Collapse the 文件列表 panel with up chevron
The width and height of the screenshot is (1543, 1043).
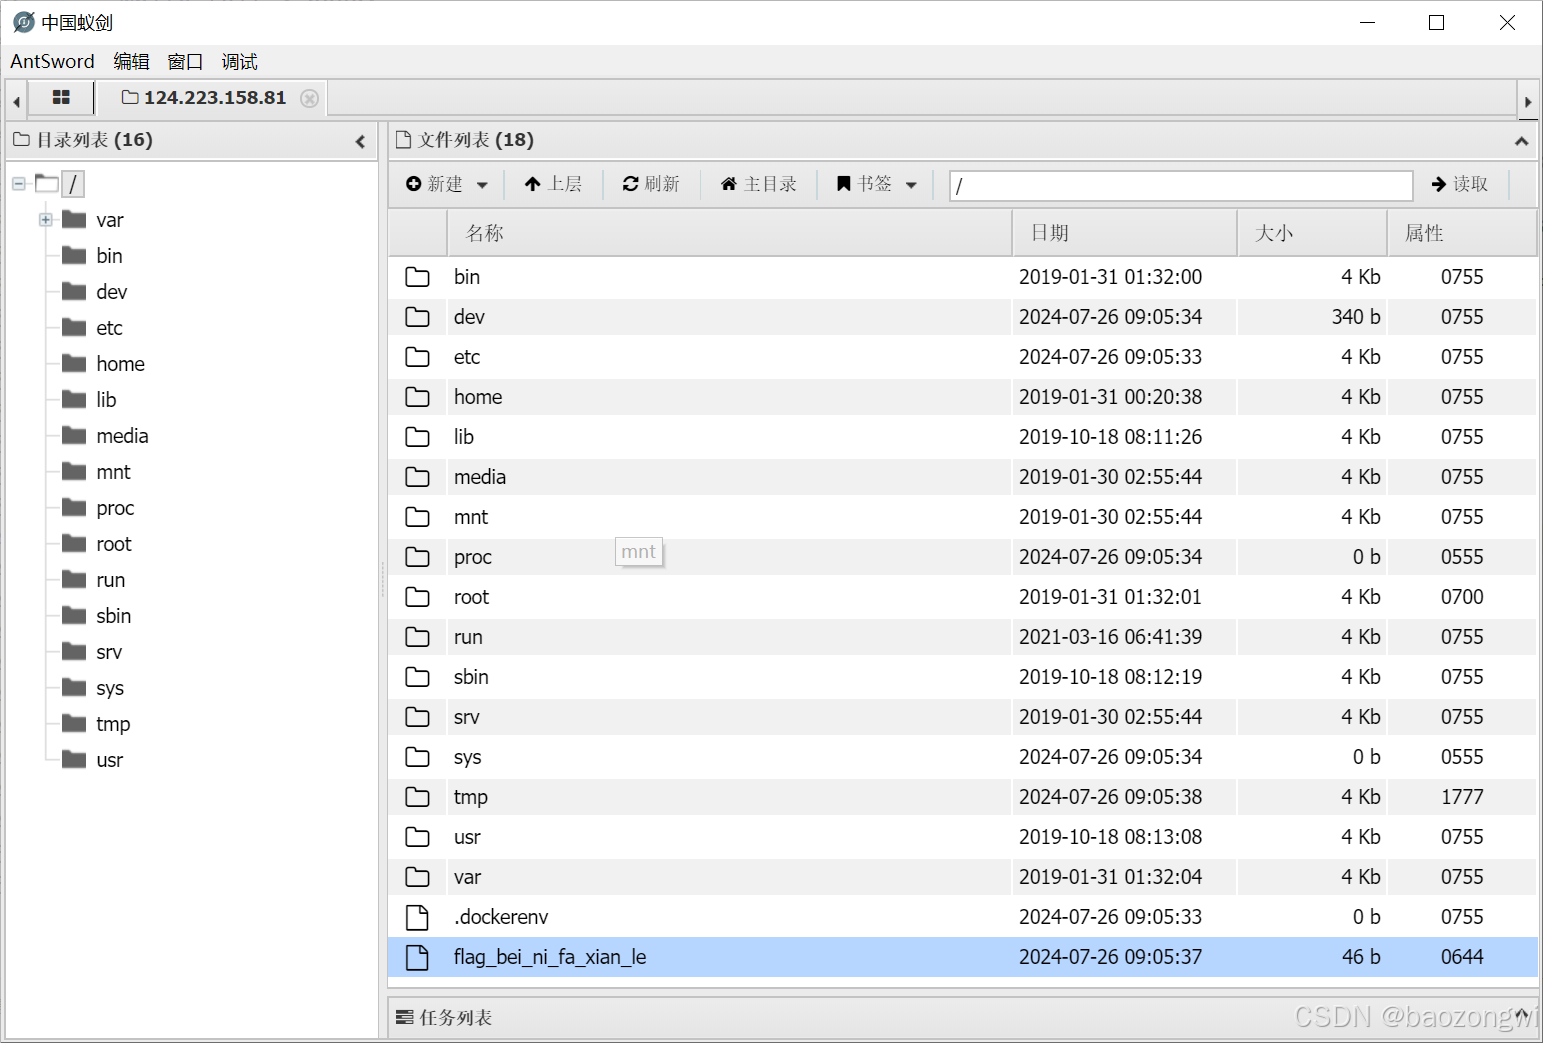coord(1521,141)
